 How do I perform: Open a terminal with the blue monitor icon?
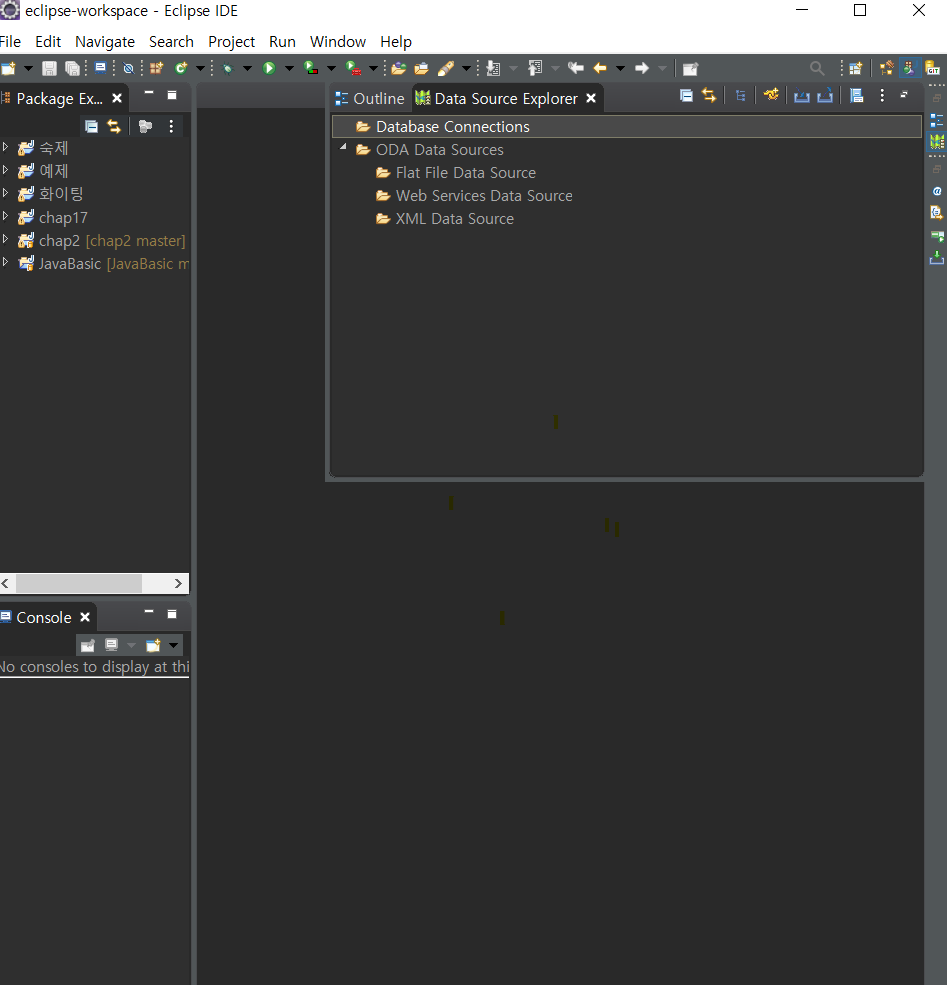point(100,68)
